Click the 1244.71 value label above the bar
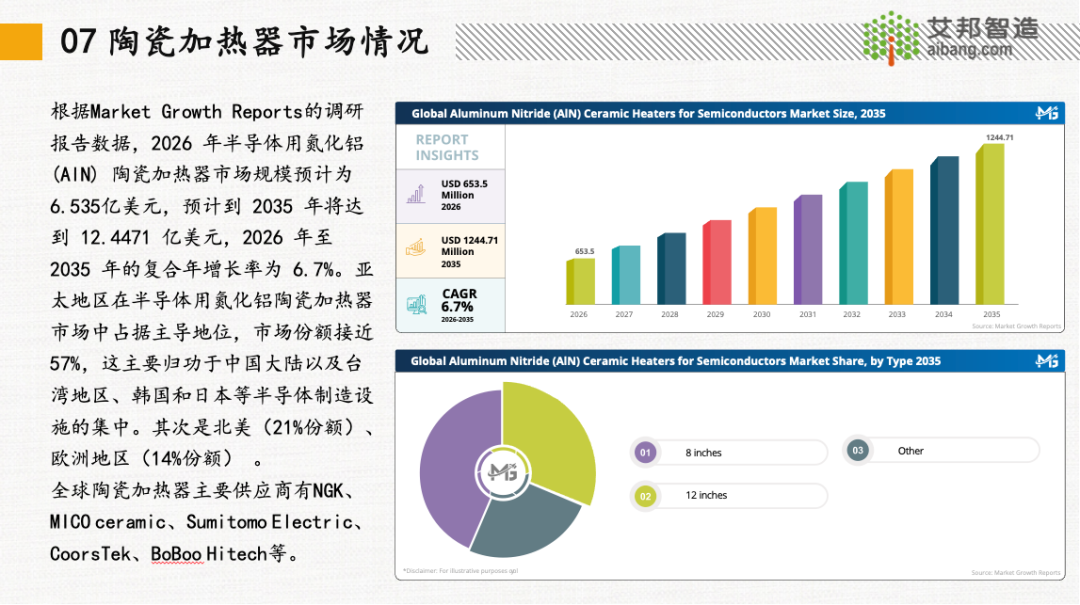The width and height of the screenshot is (1080, 605). [x=999, y=137]
